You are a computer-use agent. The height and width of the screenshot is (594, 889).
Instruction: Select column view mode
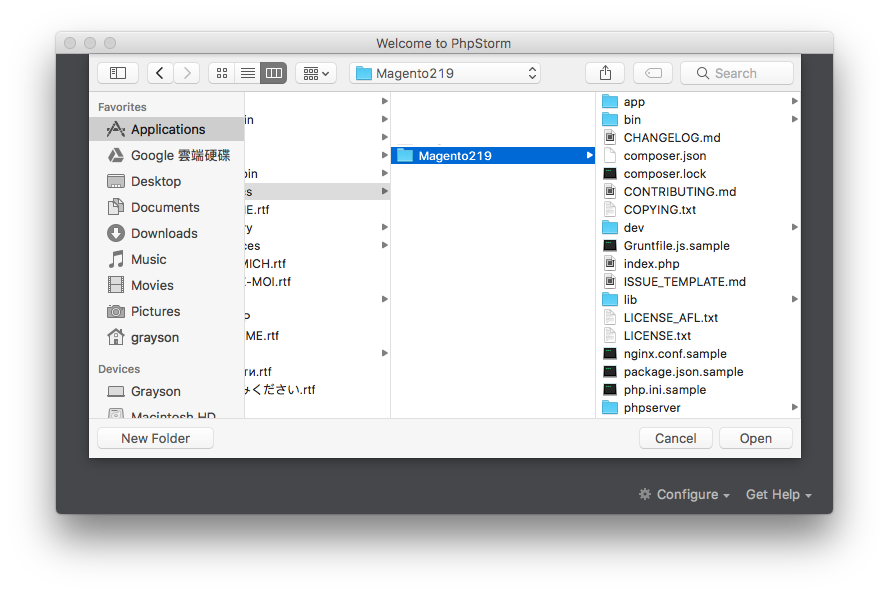click(273, 73)
